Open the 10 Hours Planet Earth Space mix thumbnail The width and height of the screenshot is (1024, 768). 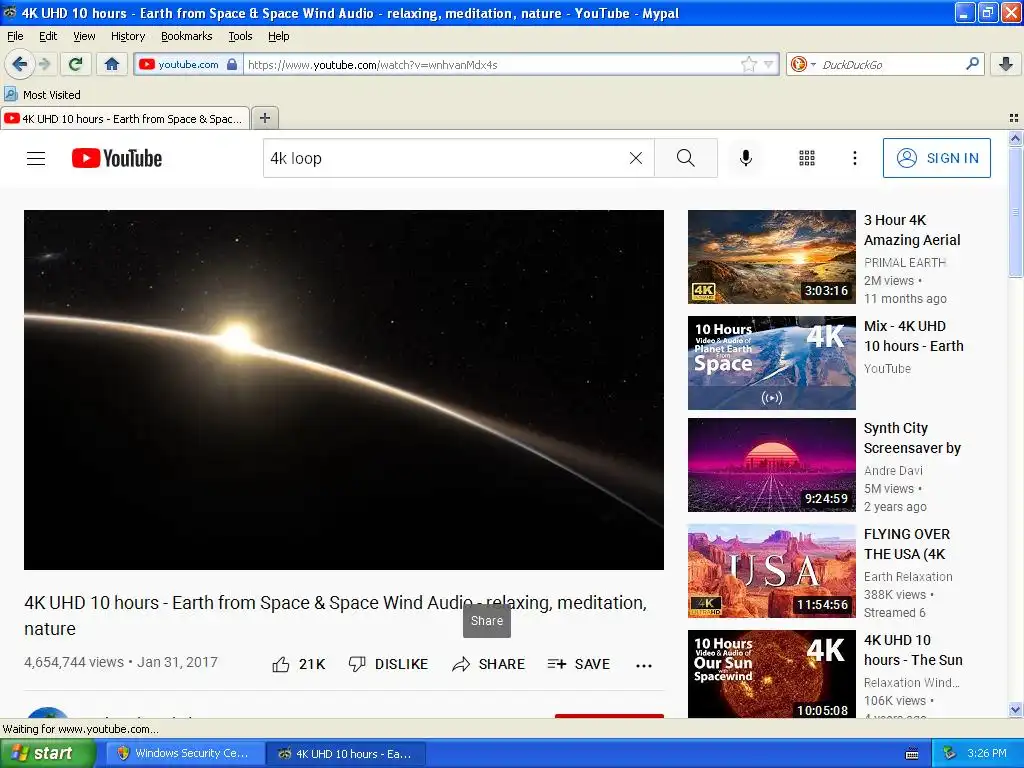pos(771,362)
